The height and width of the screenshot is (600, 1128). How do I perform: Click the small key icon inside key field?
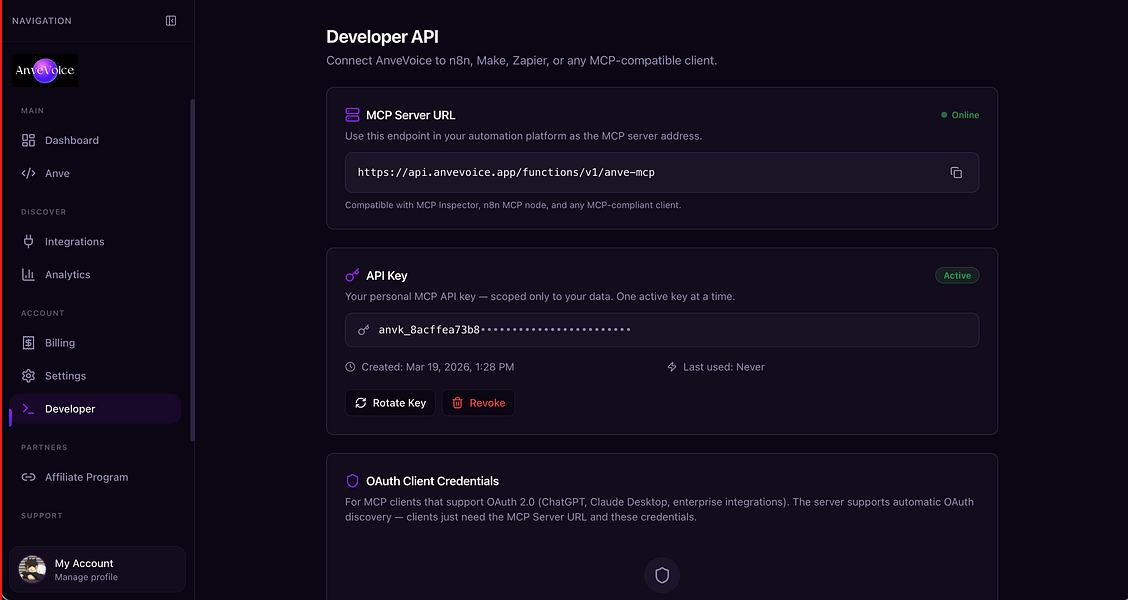(364, 329)
